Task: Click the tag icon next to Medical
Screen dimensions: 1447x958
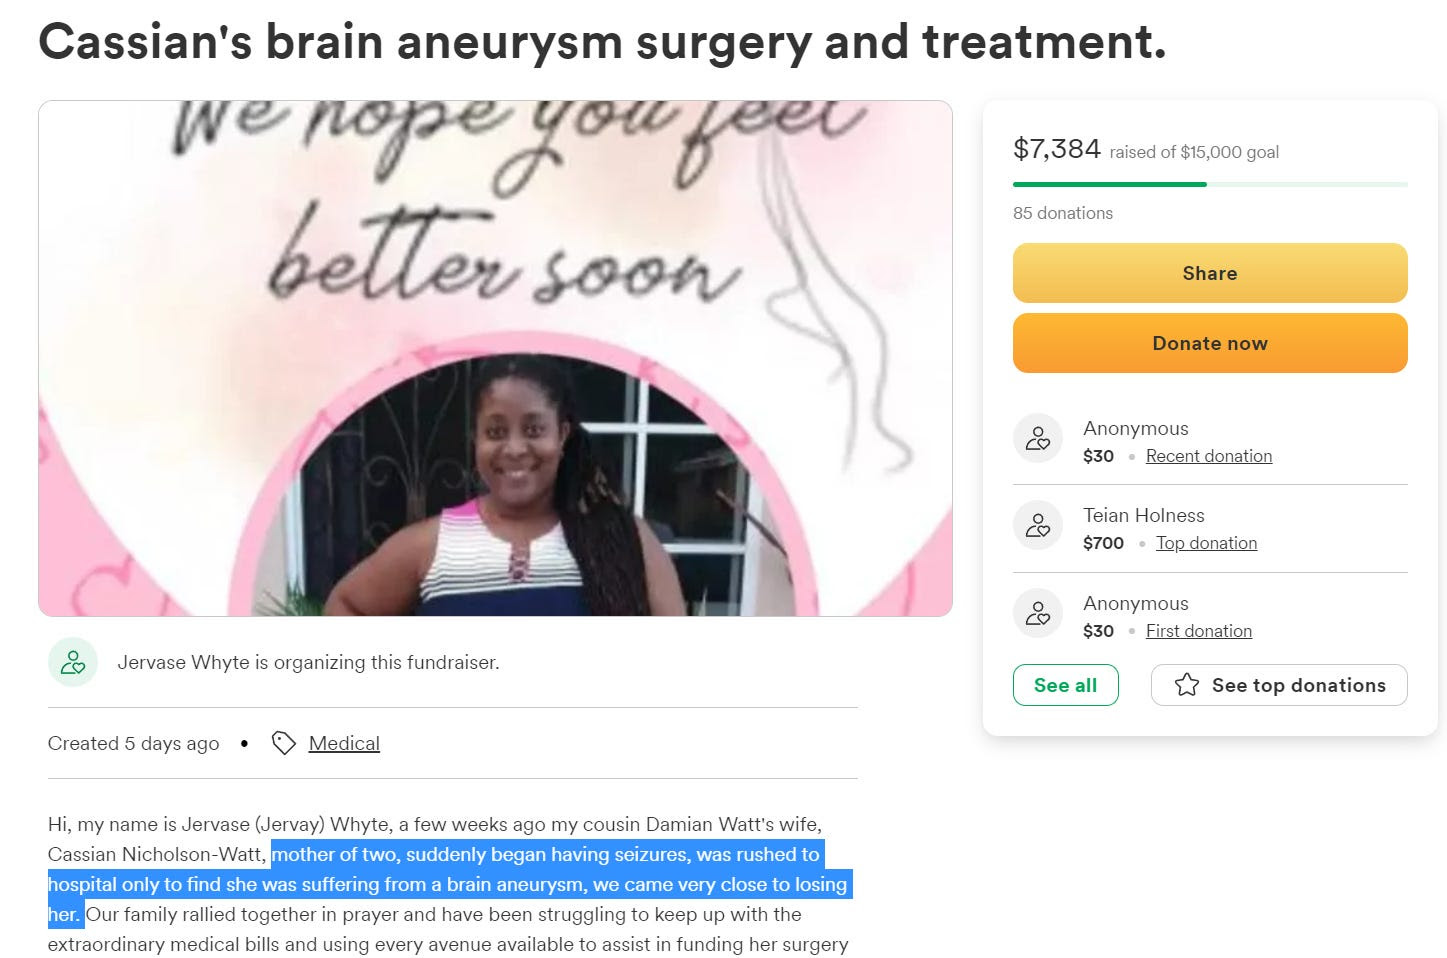Action: [284, 743]
